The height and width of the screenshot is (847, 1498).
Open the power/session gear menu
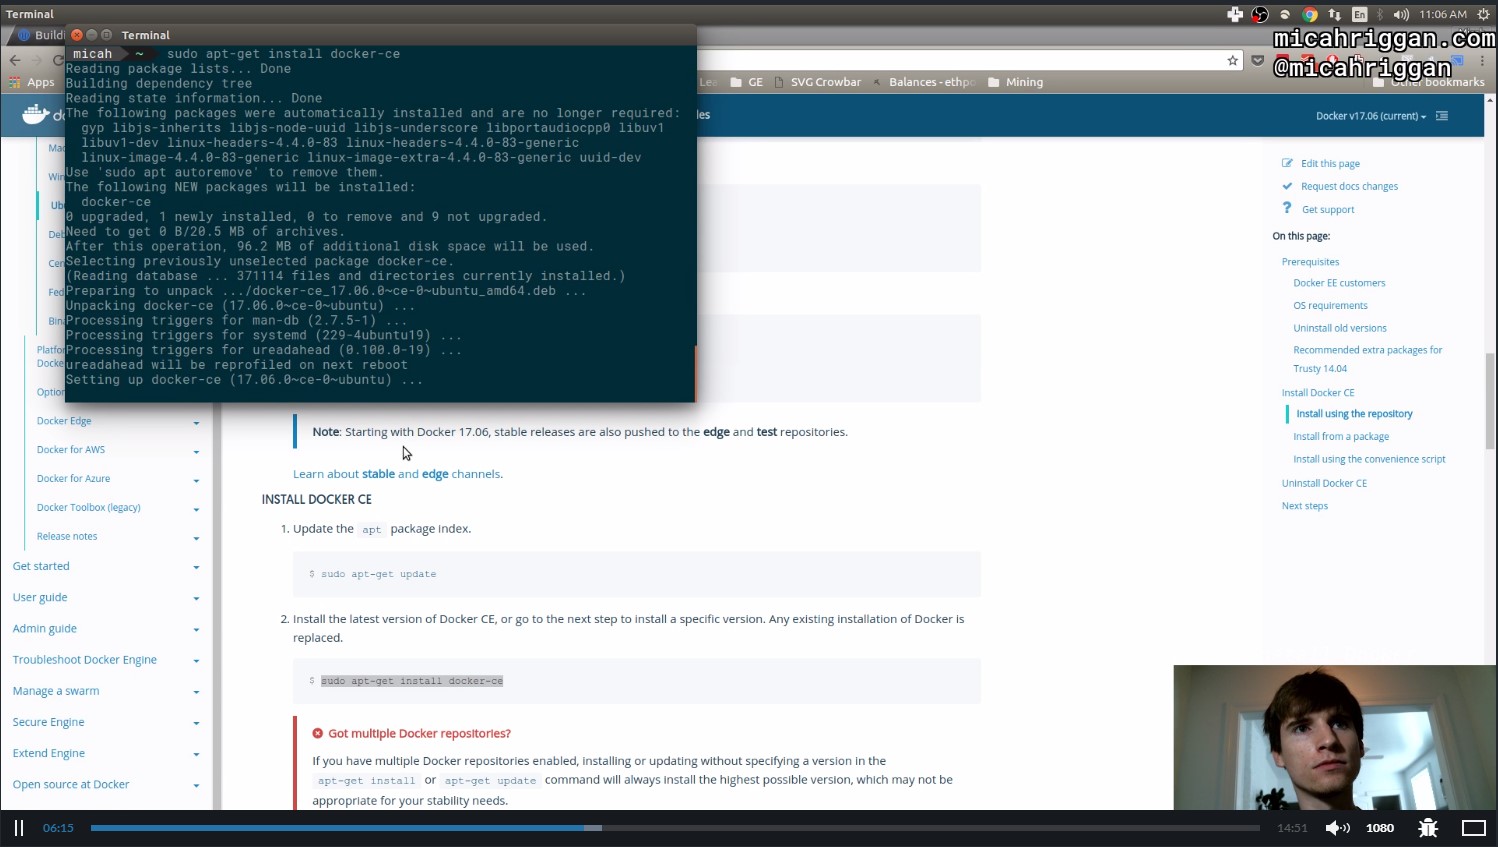pos(1483,14)
